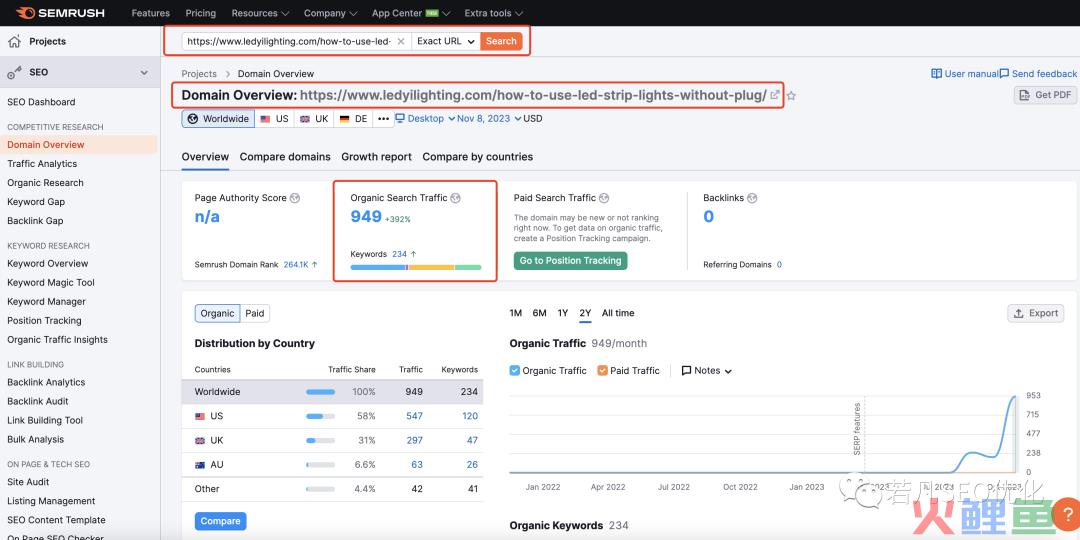The width and height of the screenshot is (1080, 540).
Task: Open the Nov 8, 2023 date dropdown
Action: click(x=489, y=118)
